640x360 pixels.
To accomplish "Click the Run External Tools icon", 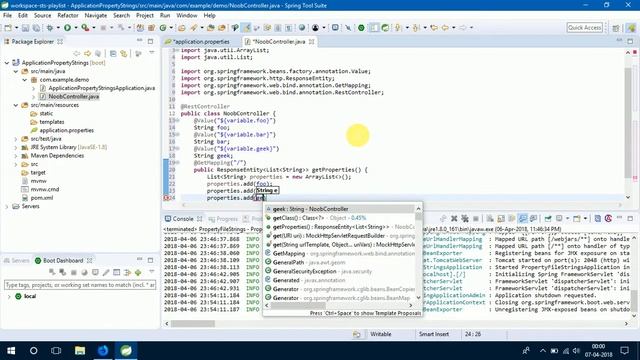I will [85, 28].
